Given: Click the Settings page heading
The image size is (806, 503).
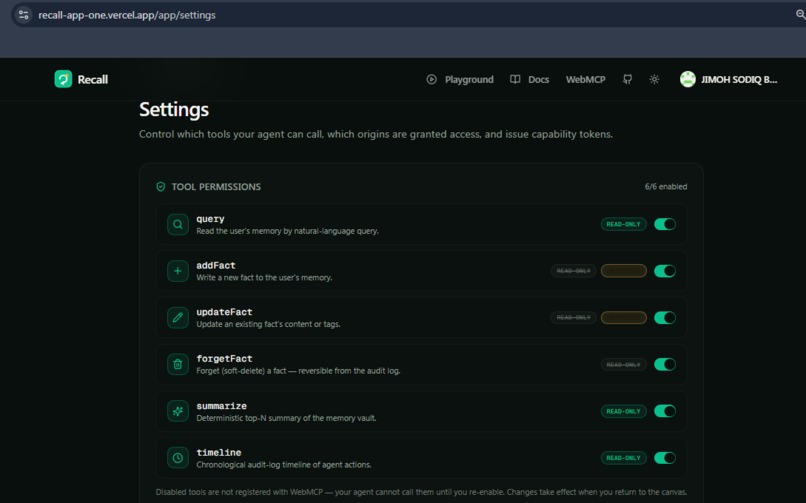Looking at the screenshot, I should click(x=174, y=109).
